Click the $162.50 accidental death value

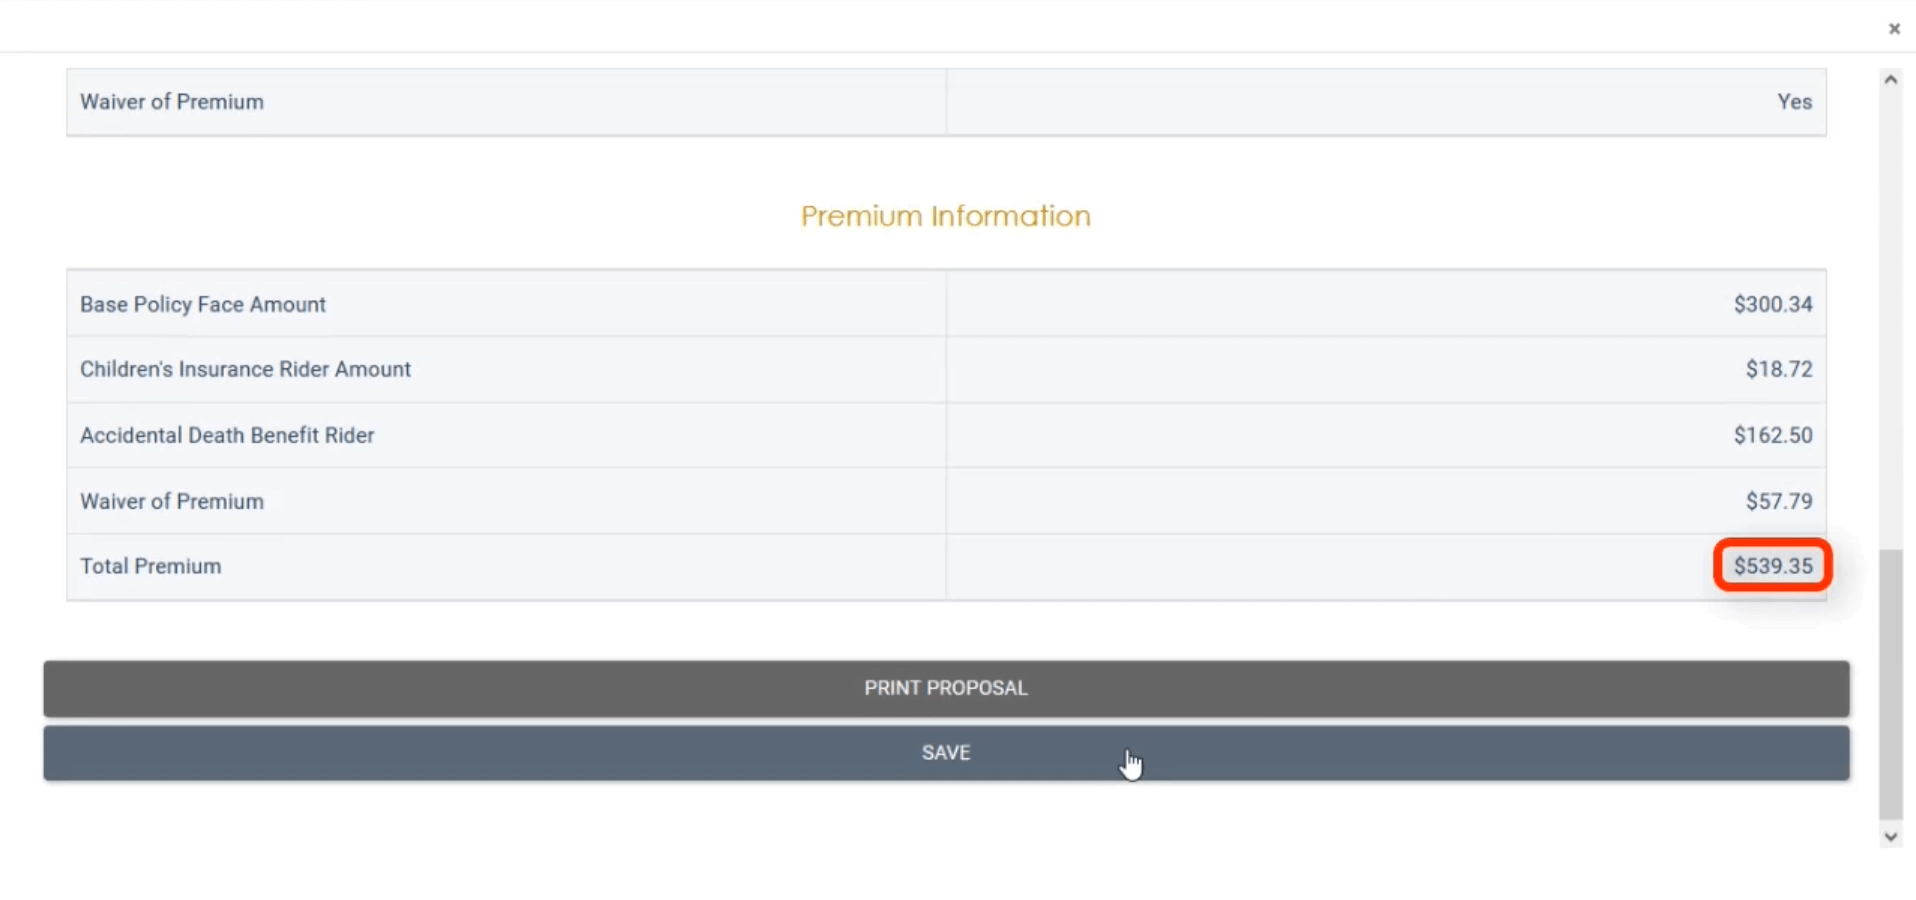click(1772, 435)
